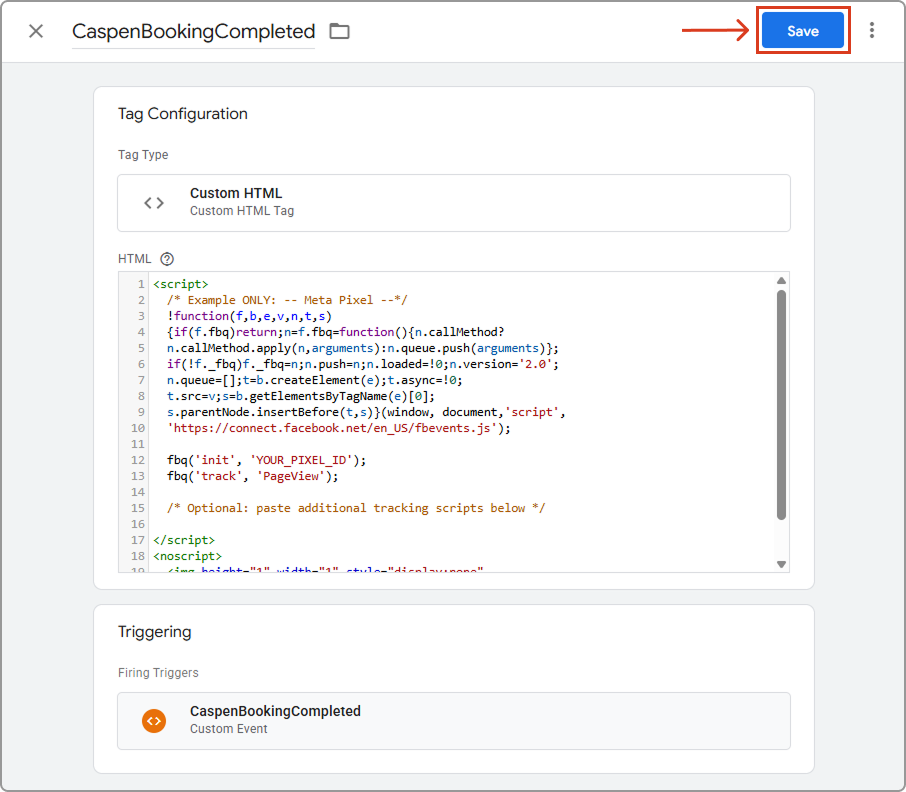
Task: Select the Custom HTML tag type row
Action: (x=453, y=203)
